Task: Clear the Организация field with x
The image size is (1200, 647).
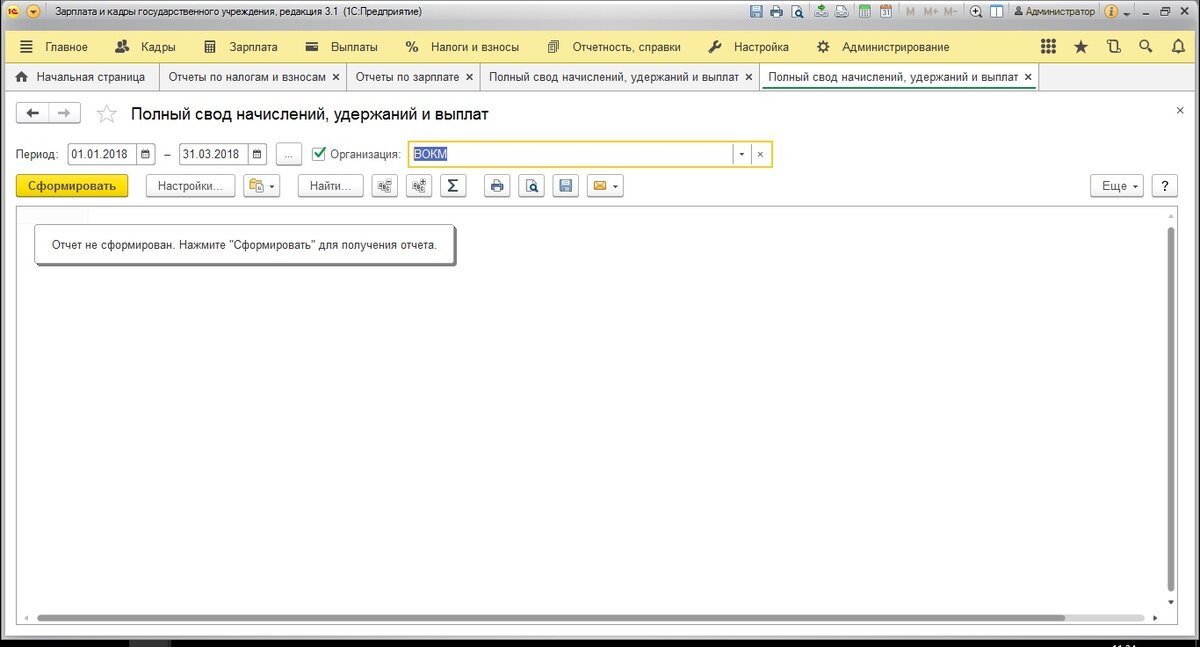Action: tap(760, 154)
